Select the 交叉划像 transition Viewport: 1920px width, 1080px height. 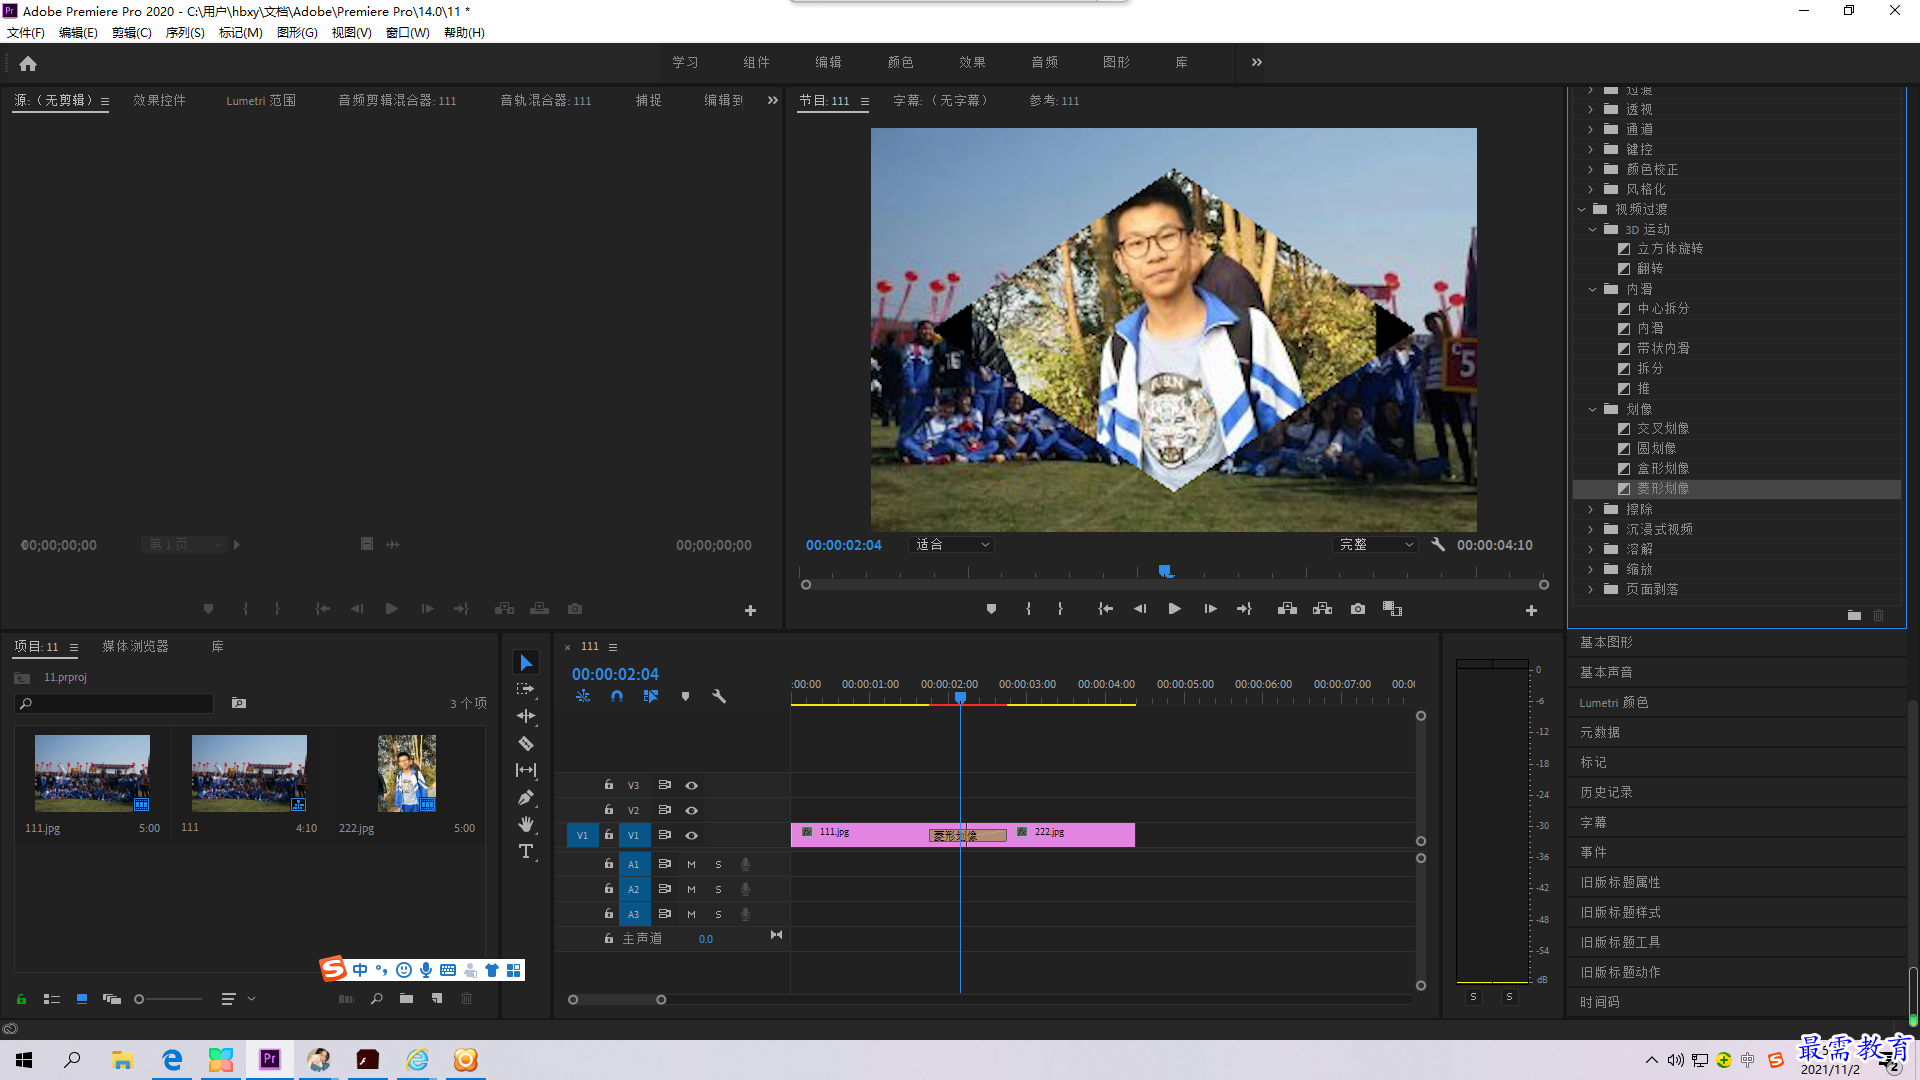pos(1663,428)
